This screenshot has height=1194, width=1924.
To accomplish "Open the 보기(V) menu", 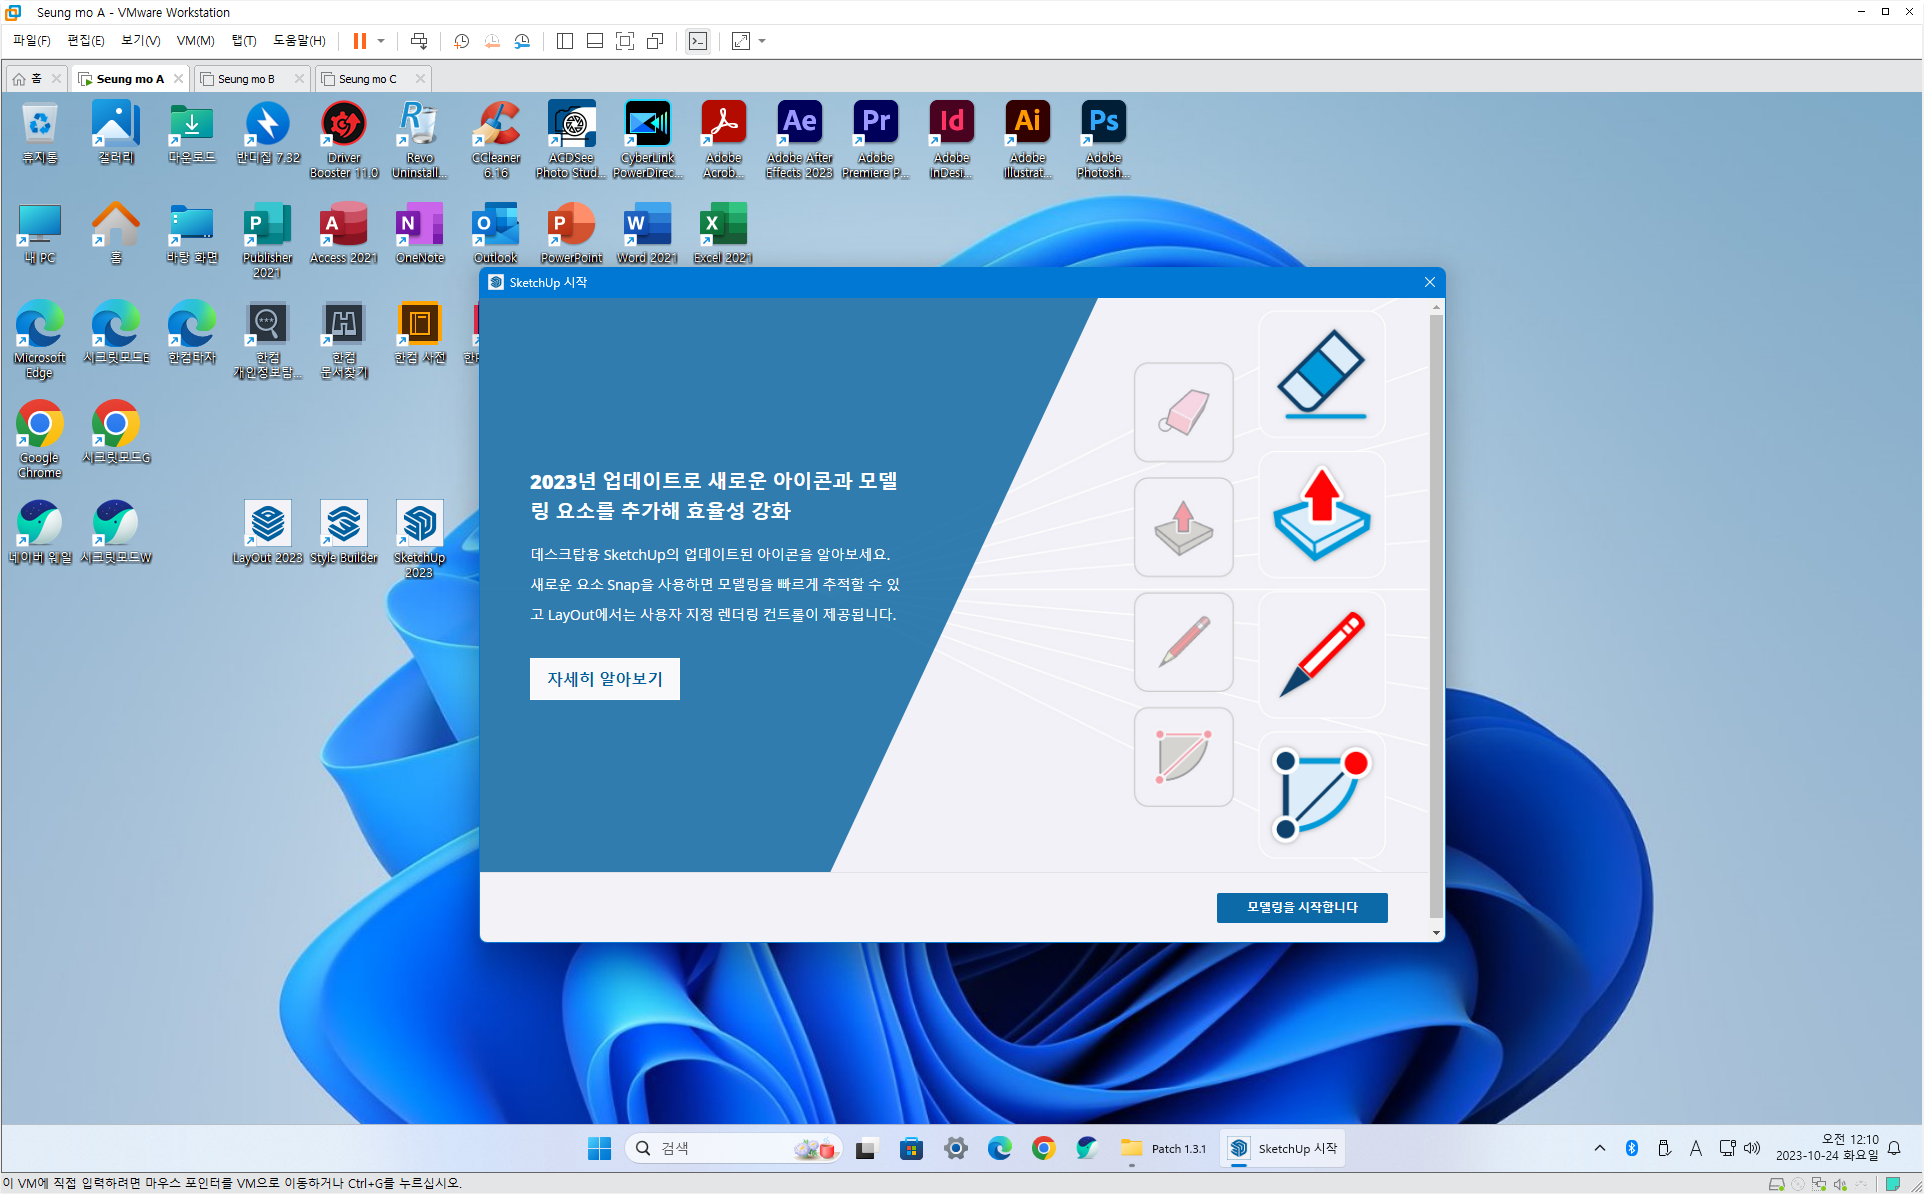I will [x=140, y=41].
